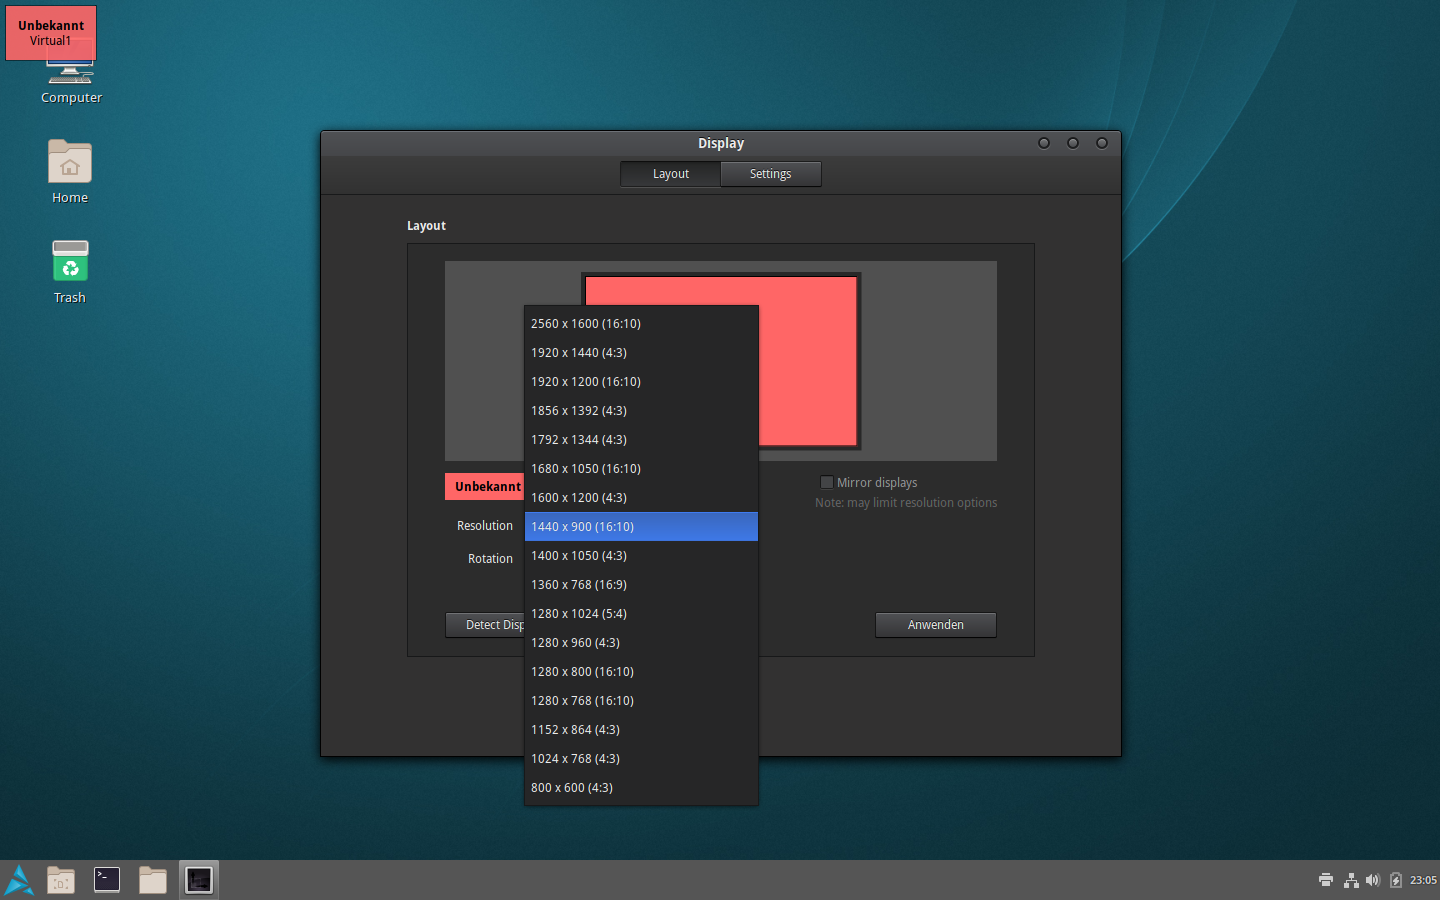The width and height of the screenshot is (1440, 900).
Task: Select the Computer desktop icon label
Action: click(72, 98)
